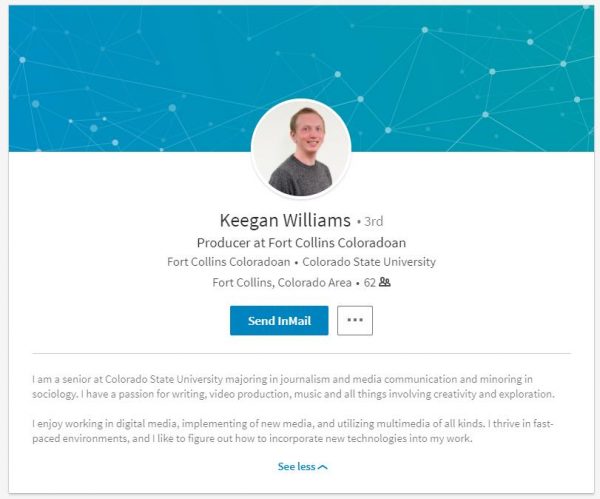This screenshot has height=499, width=600.
Task: Open the more options ellipsis menu
Action: point(355,320)
